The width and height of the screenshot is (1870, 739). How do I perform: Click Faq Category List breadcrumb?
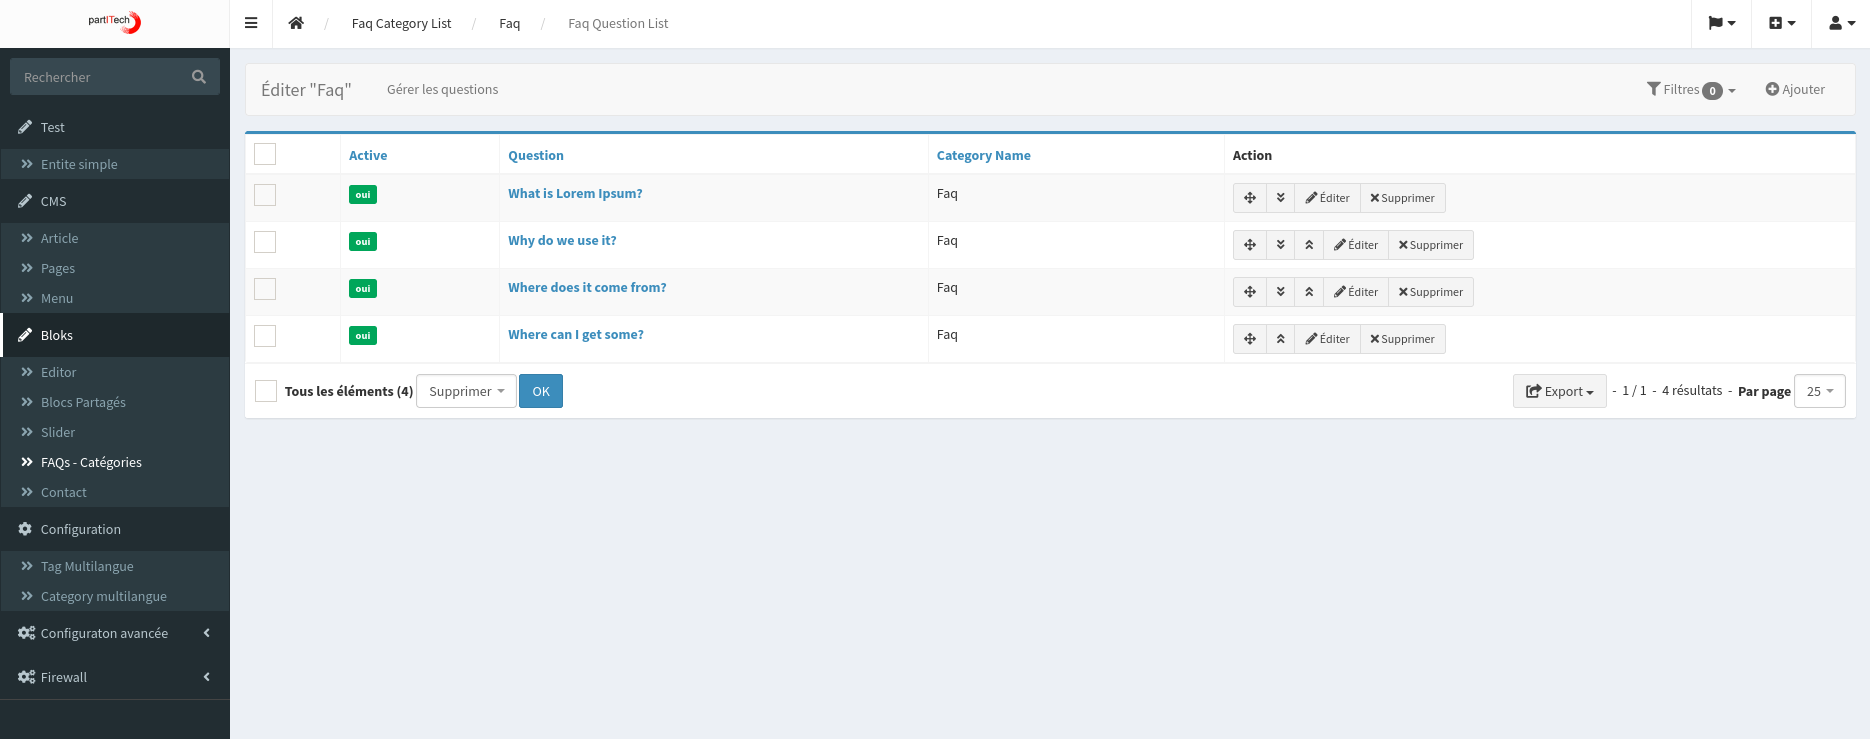tap(401, 23)
